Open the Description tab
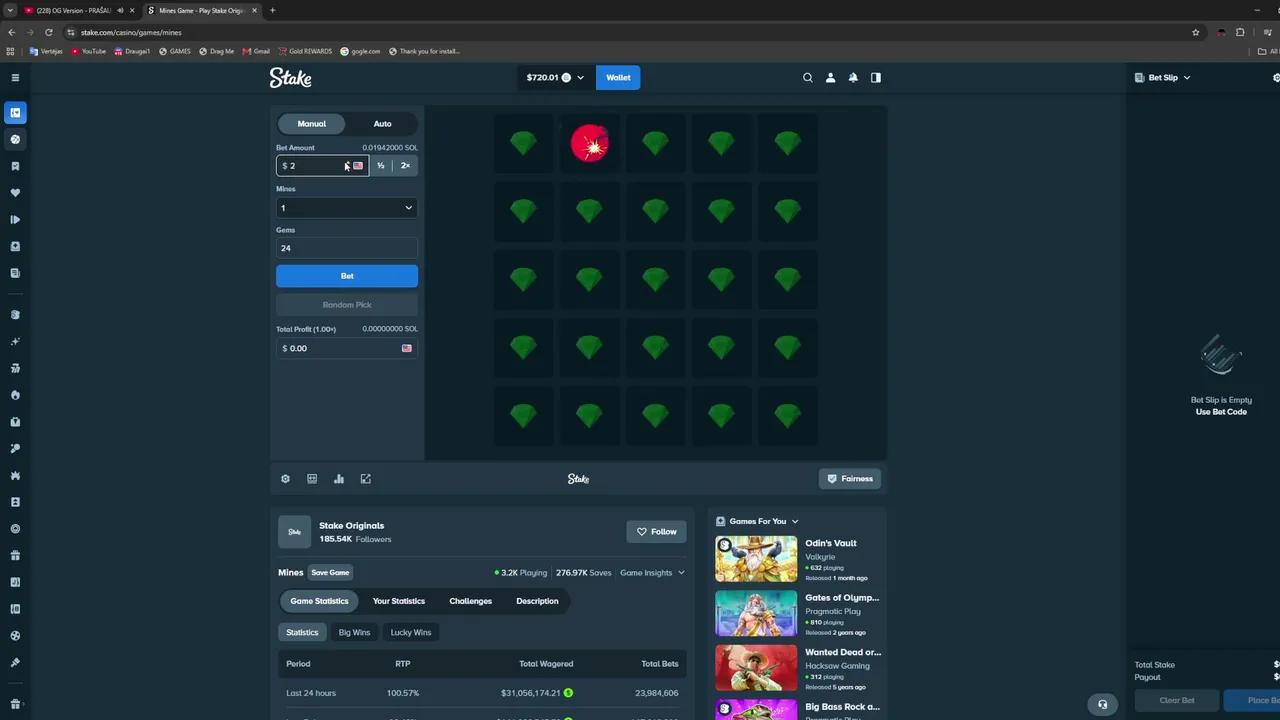The height and width of the screenshot is (720, 1280). 537,601
